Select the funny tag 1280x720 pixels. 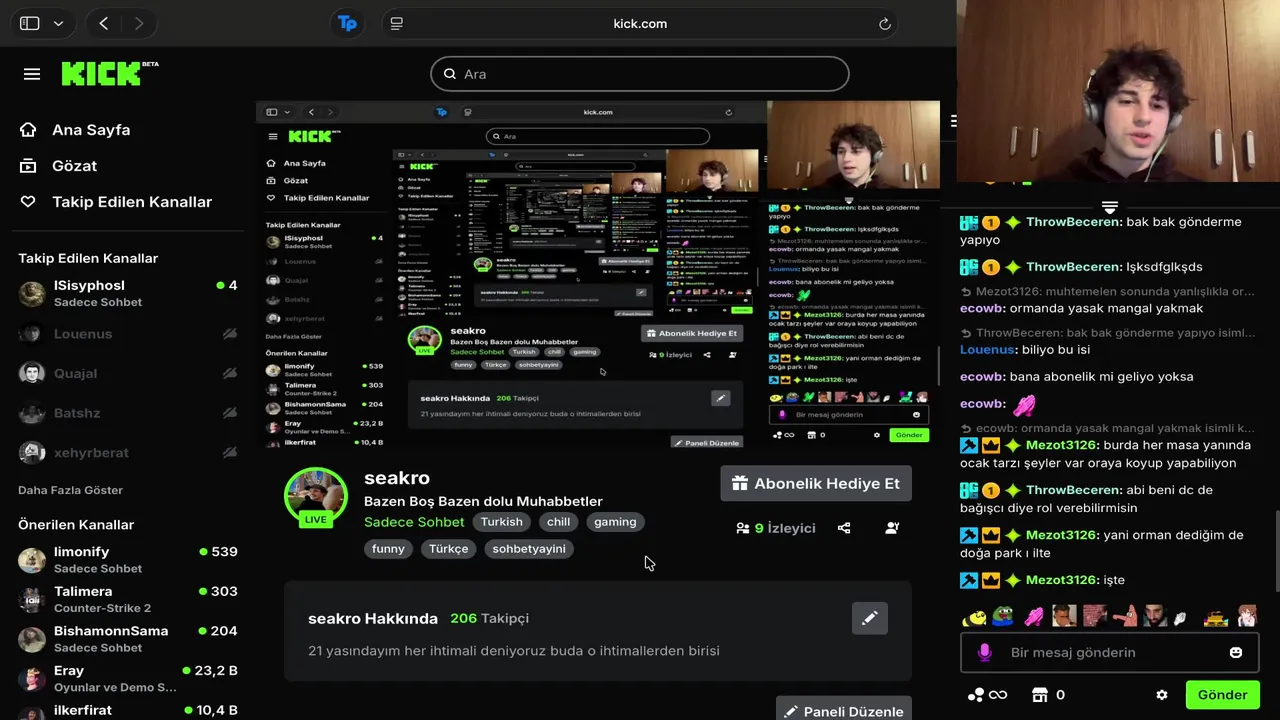click(388, 549)
